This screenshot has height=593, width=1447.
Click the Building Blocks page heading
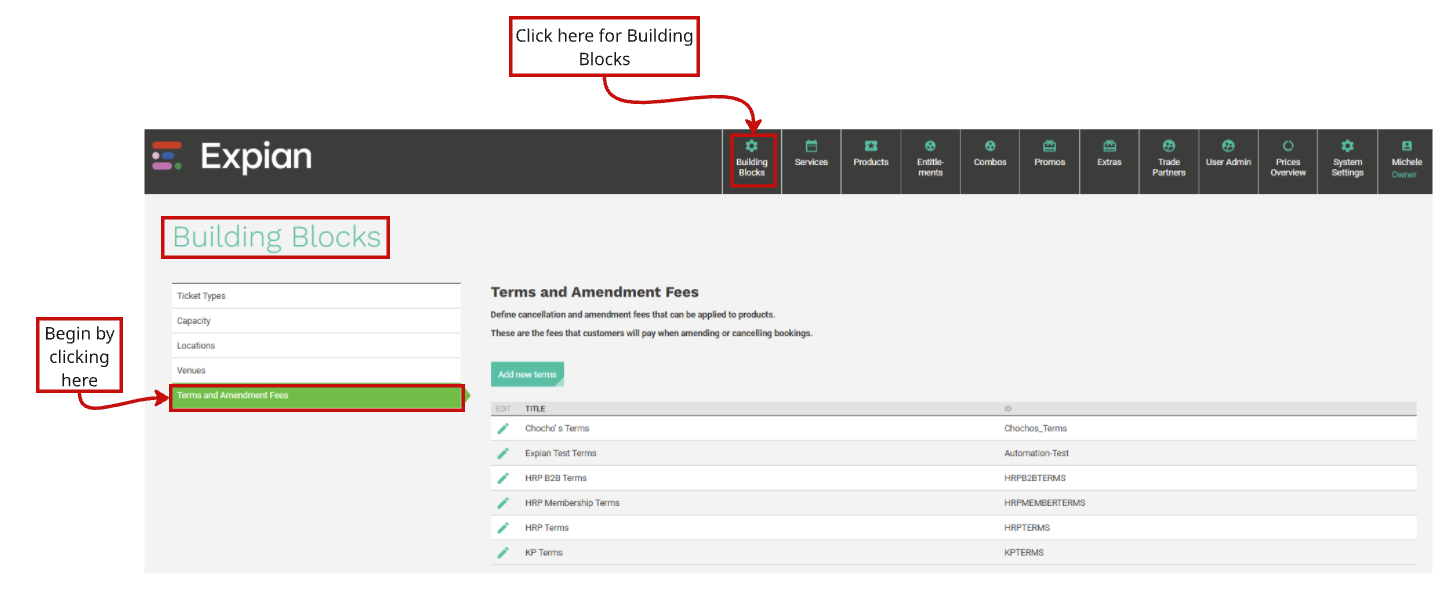pyautogui.click(x=277, y=237)
